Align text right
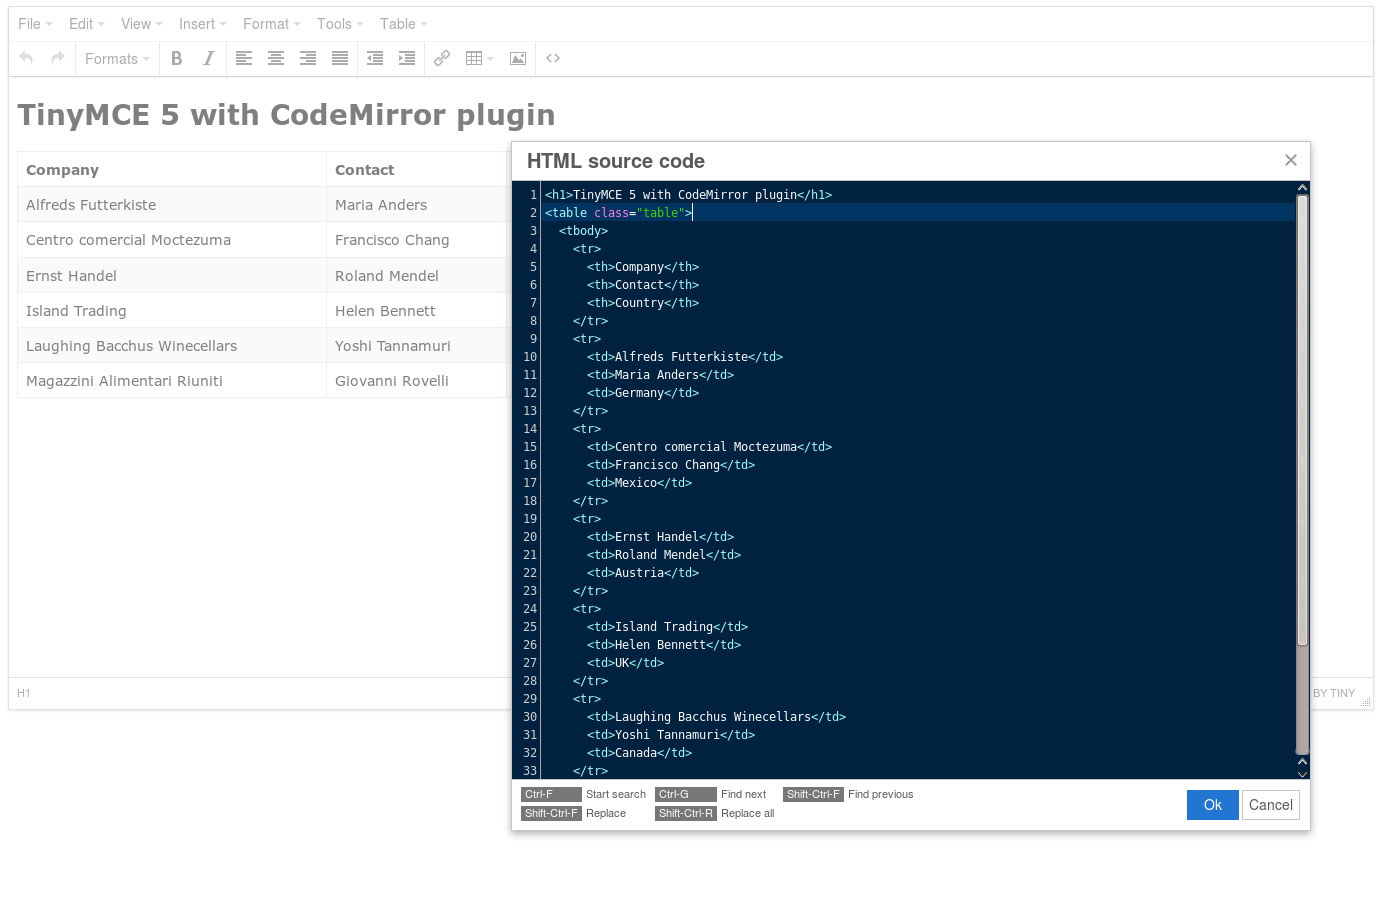This screenshot has height=922, width=1380. [308, 58]
